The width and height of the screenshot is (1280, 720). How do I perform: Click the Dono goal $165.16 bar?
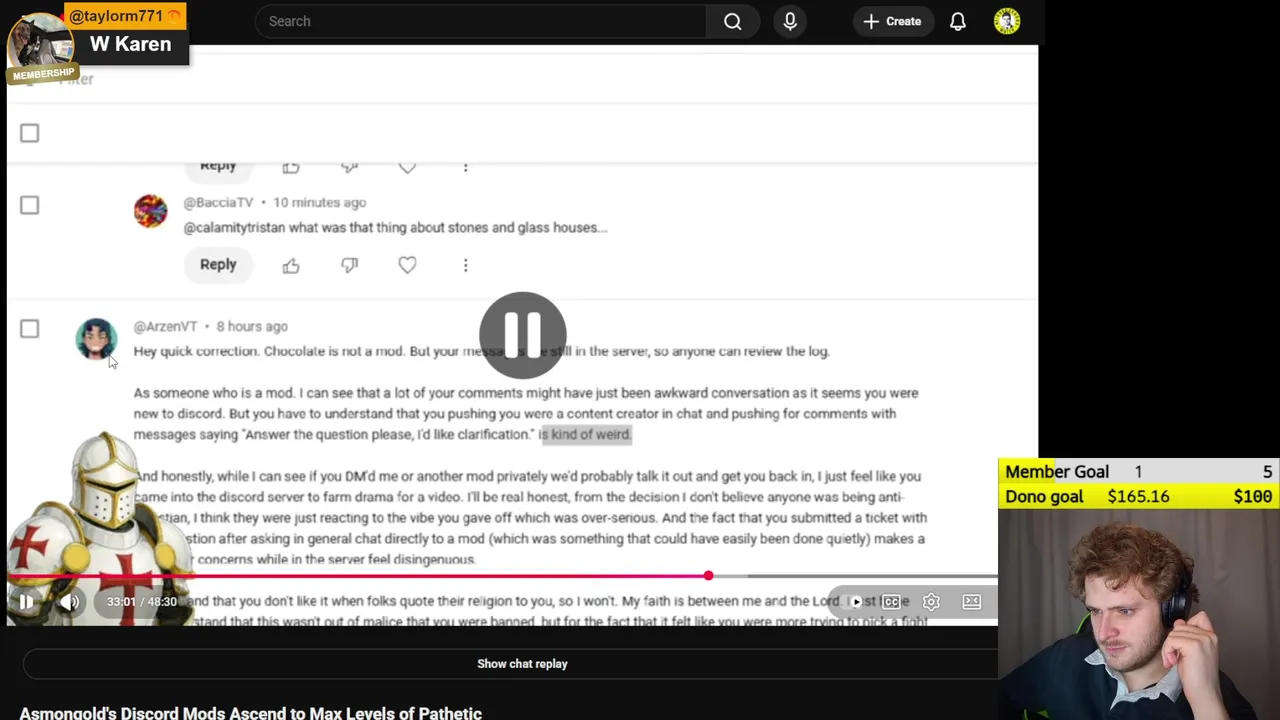(x=1139, y=496)
